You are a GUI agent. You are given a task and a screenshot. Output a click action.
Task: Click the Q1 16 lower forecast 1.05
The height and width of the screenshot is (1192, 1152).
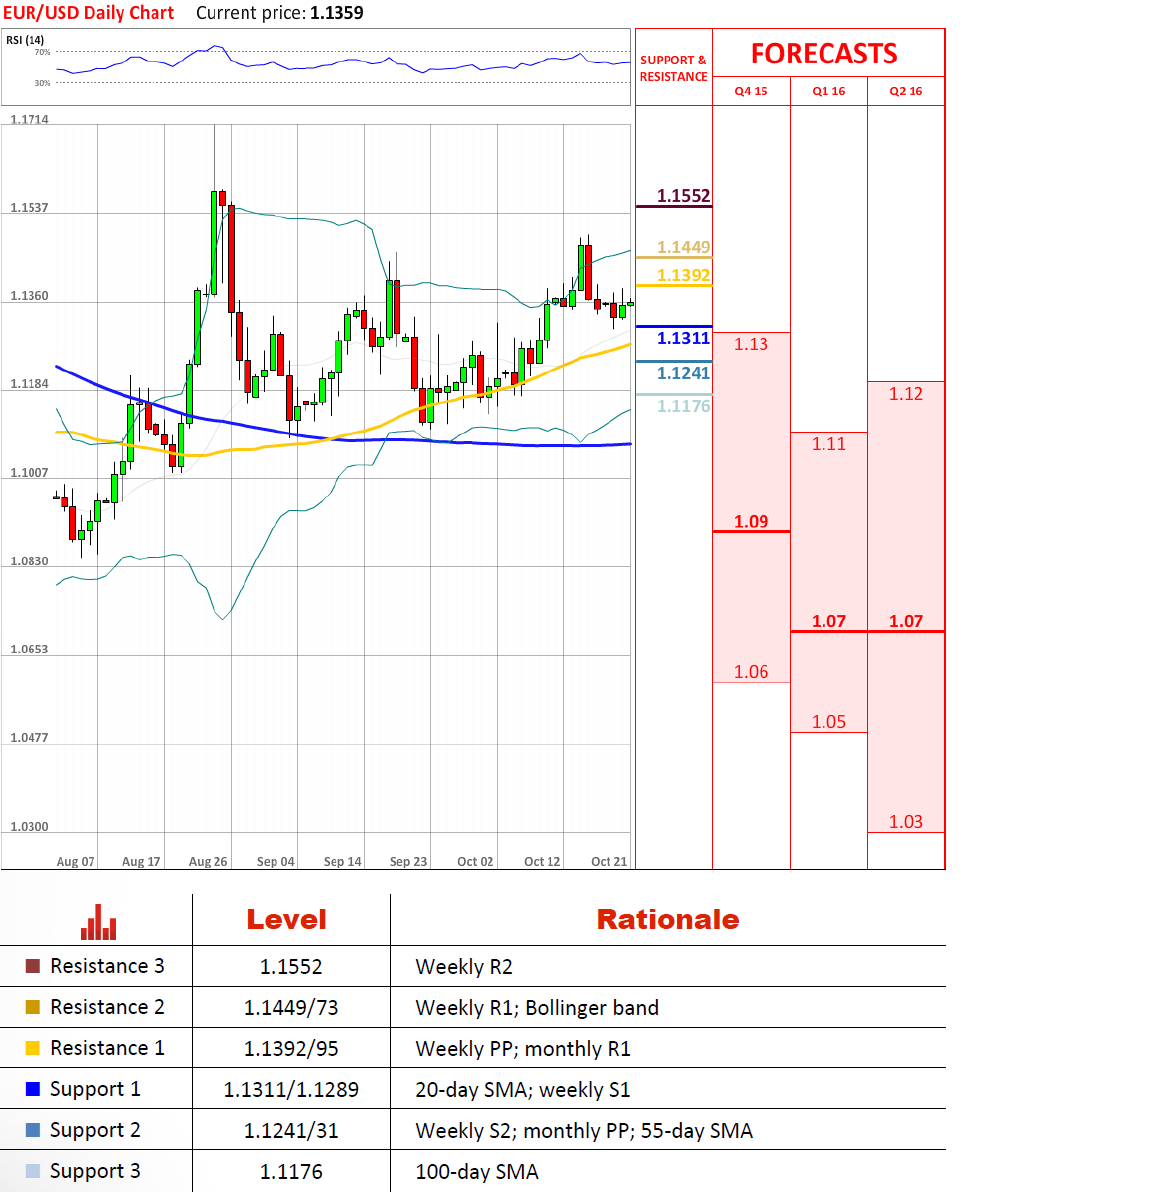[x=829, y=722]
